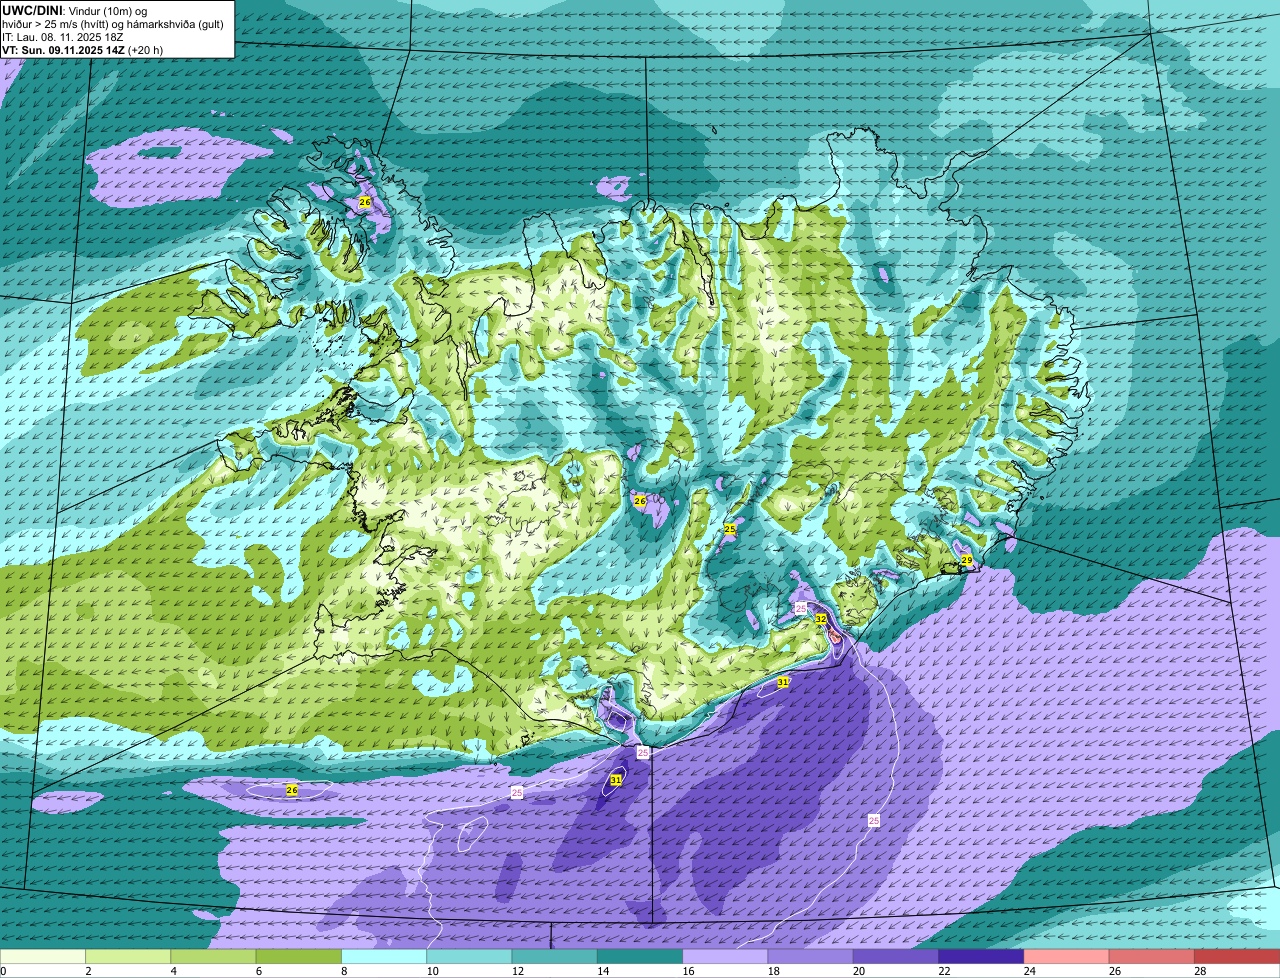The image size is (1280, 978).
Task: Click the 6–8 m/s olive green legend swatch
Action: tap(299, 957)
